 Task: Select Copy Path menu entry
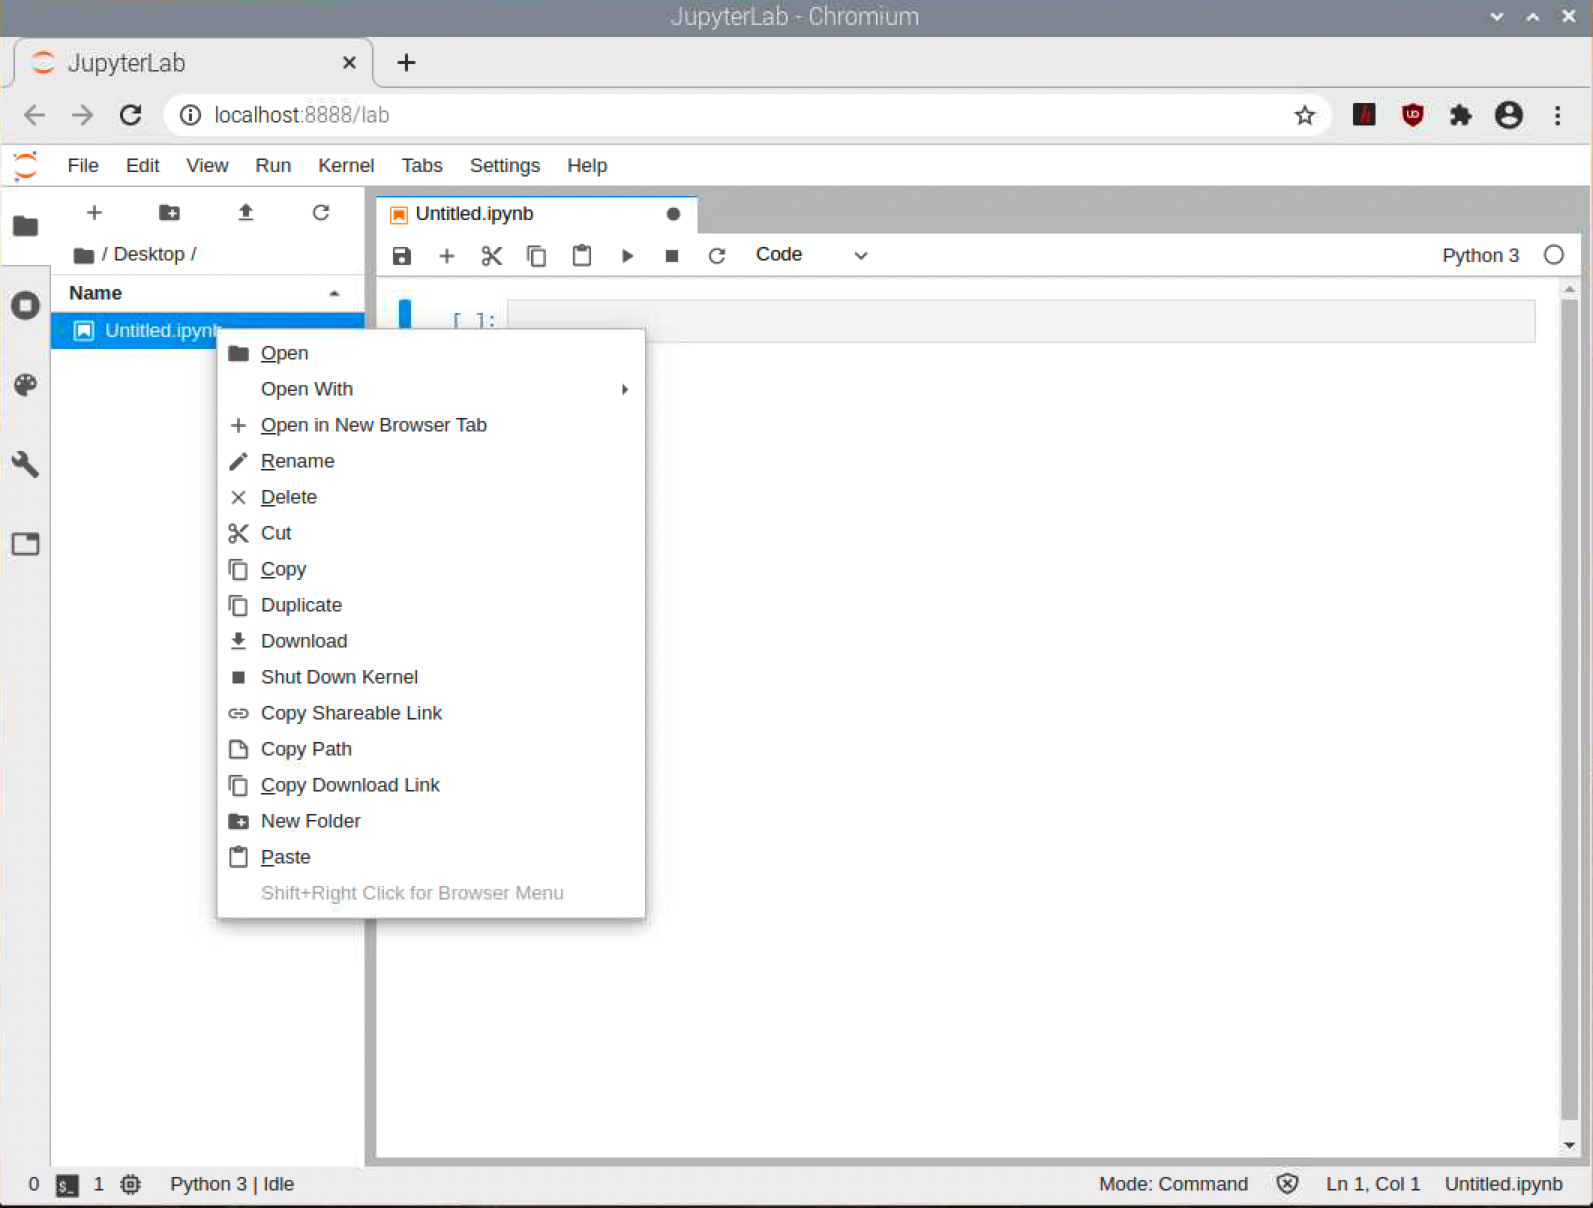(431, 749)
